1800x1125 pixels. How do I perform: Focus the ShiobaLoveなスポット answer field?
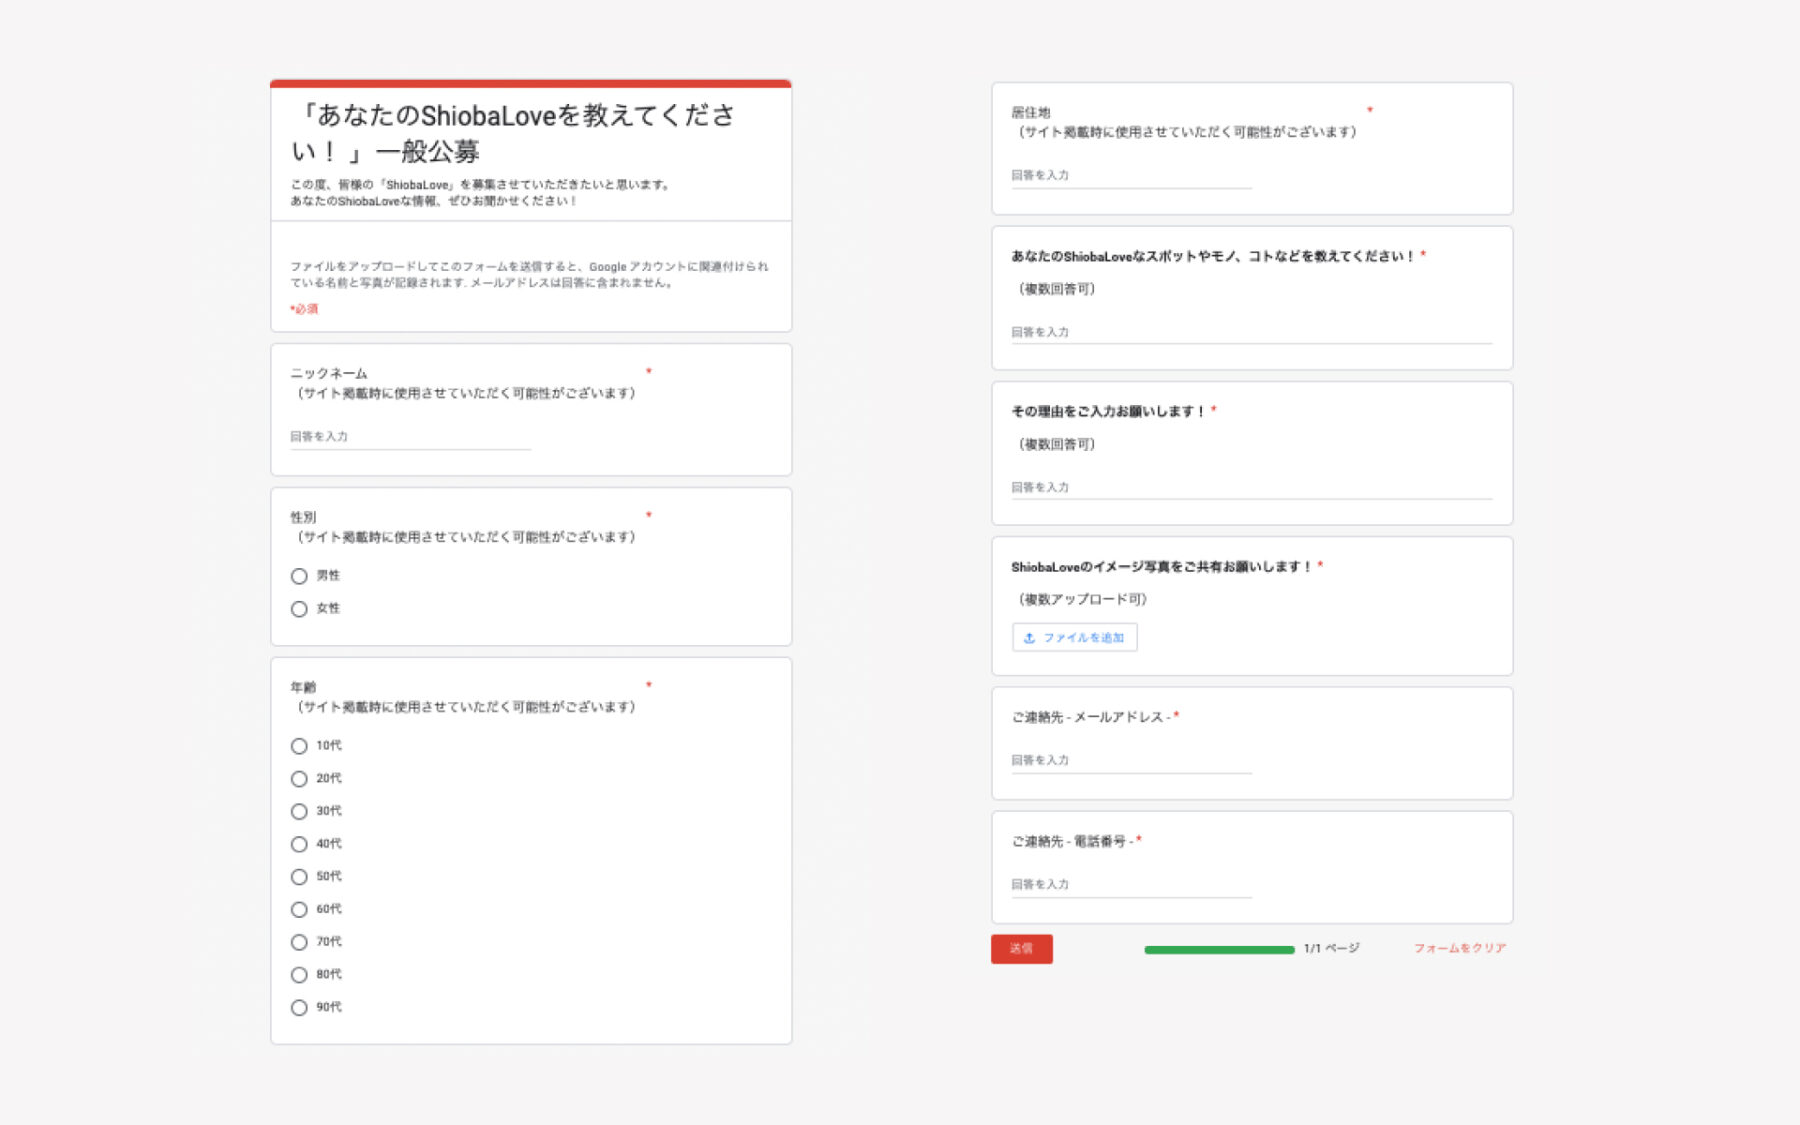pos(1251,332)
